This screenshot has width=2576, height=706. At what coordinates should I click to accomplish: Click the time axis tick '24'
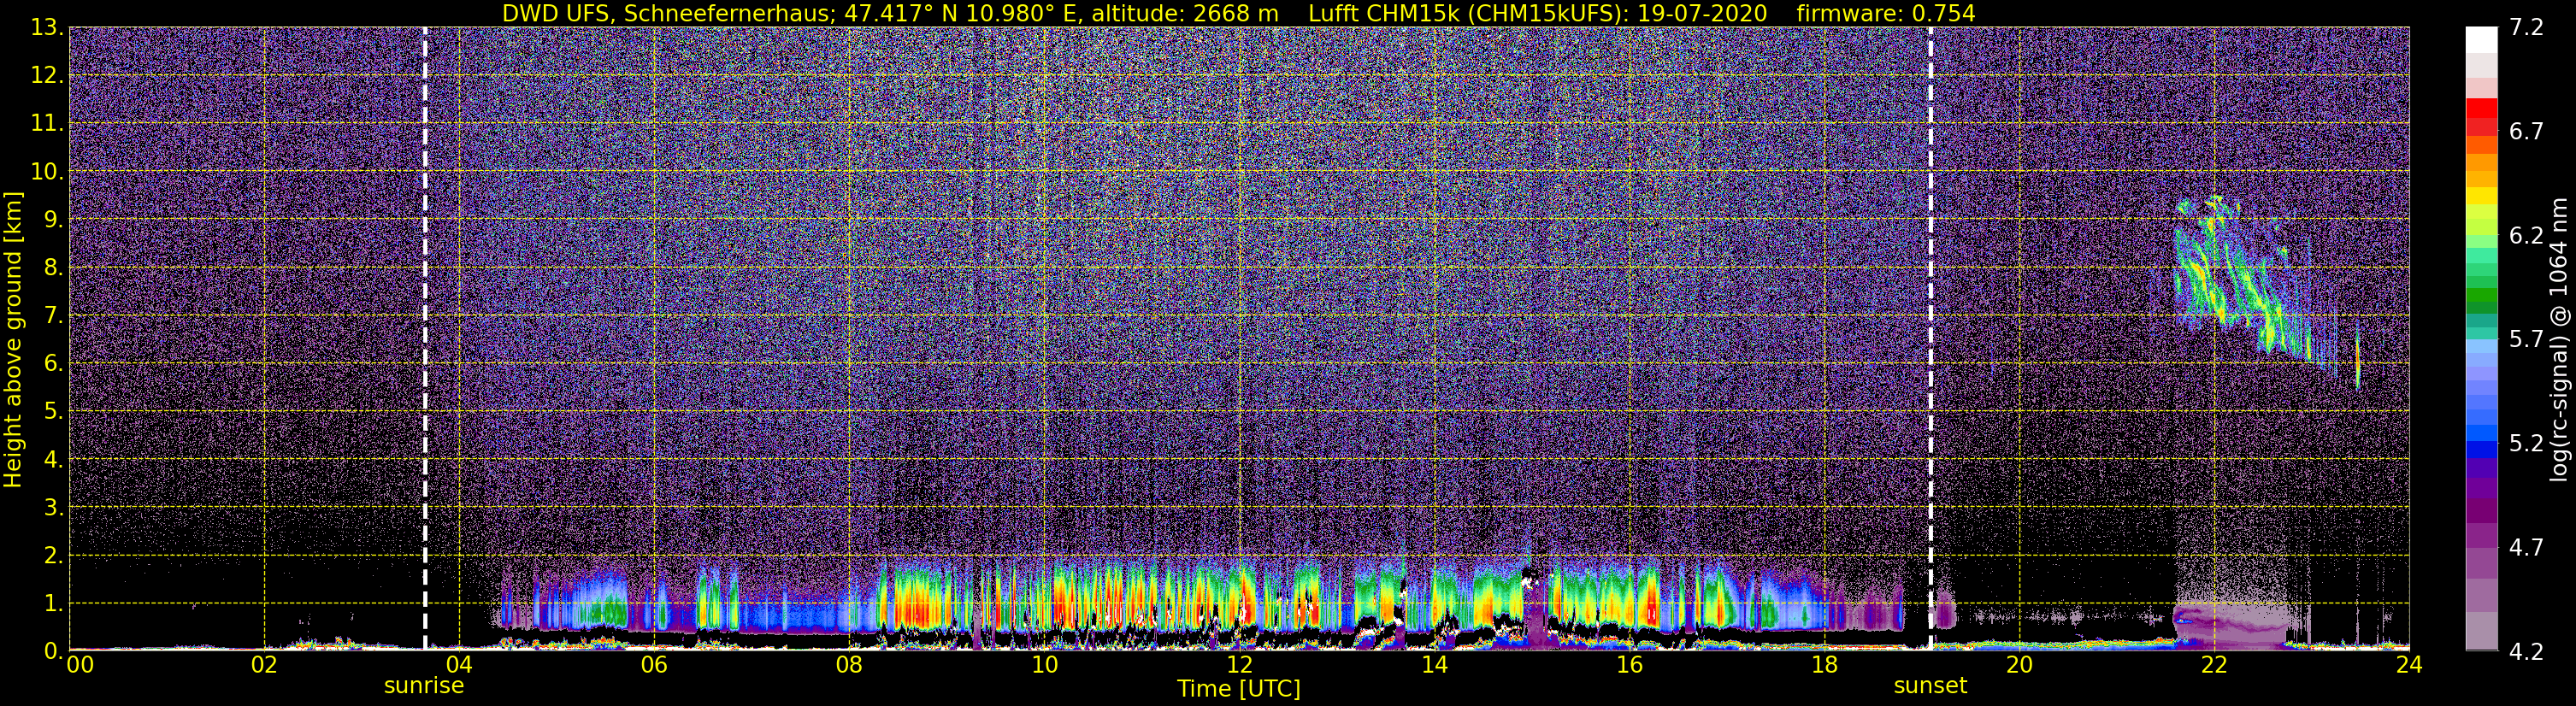tap(2409, 665)
